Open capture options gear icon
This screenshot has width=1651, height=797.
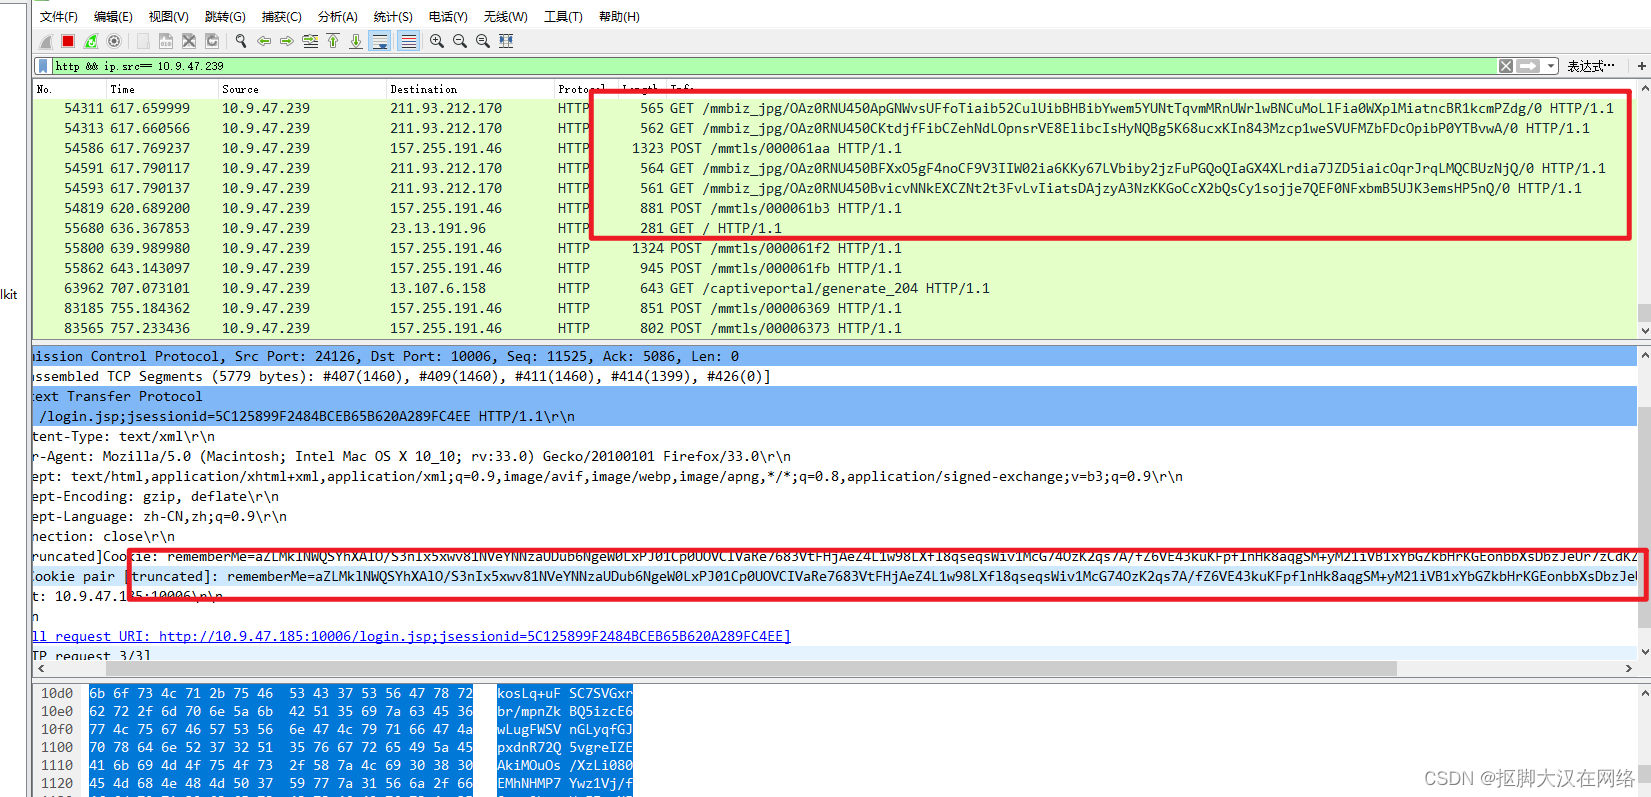[114, 41]
